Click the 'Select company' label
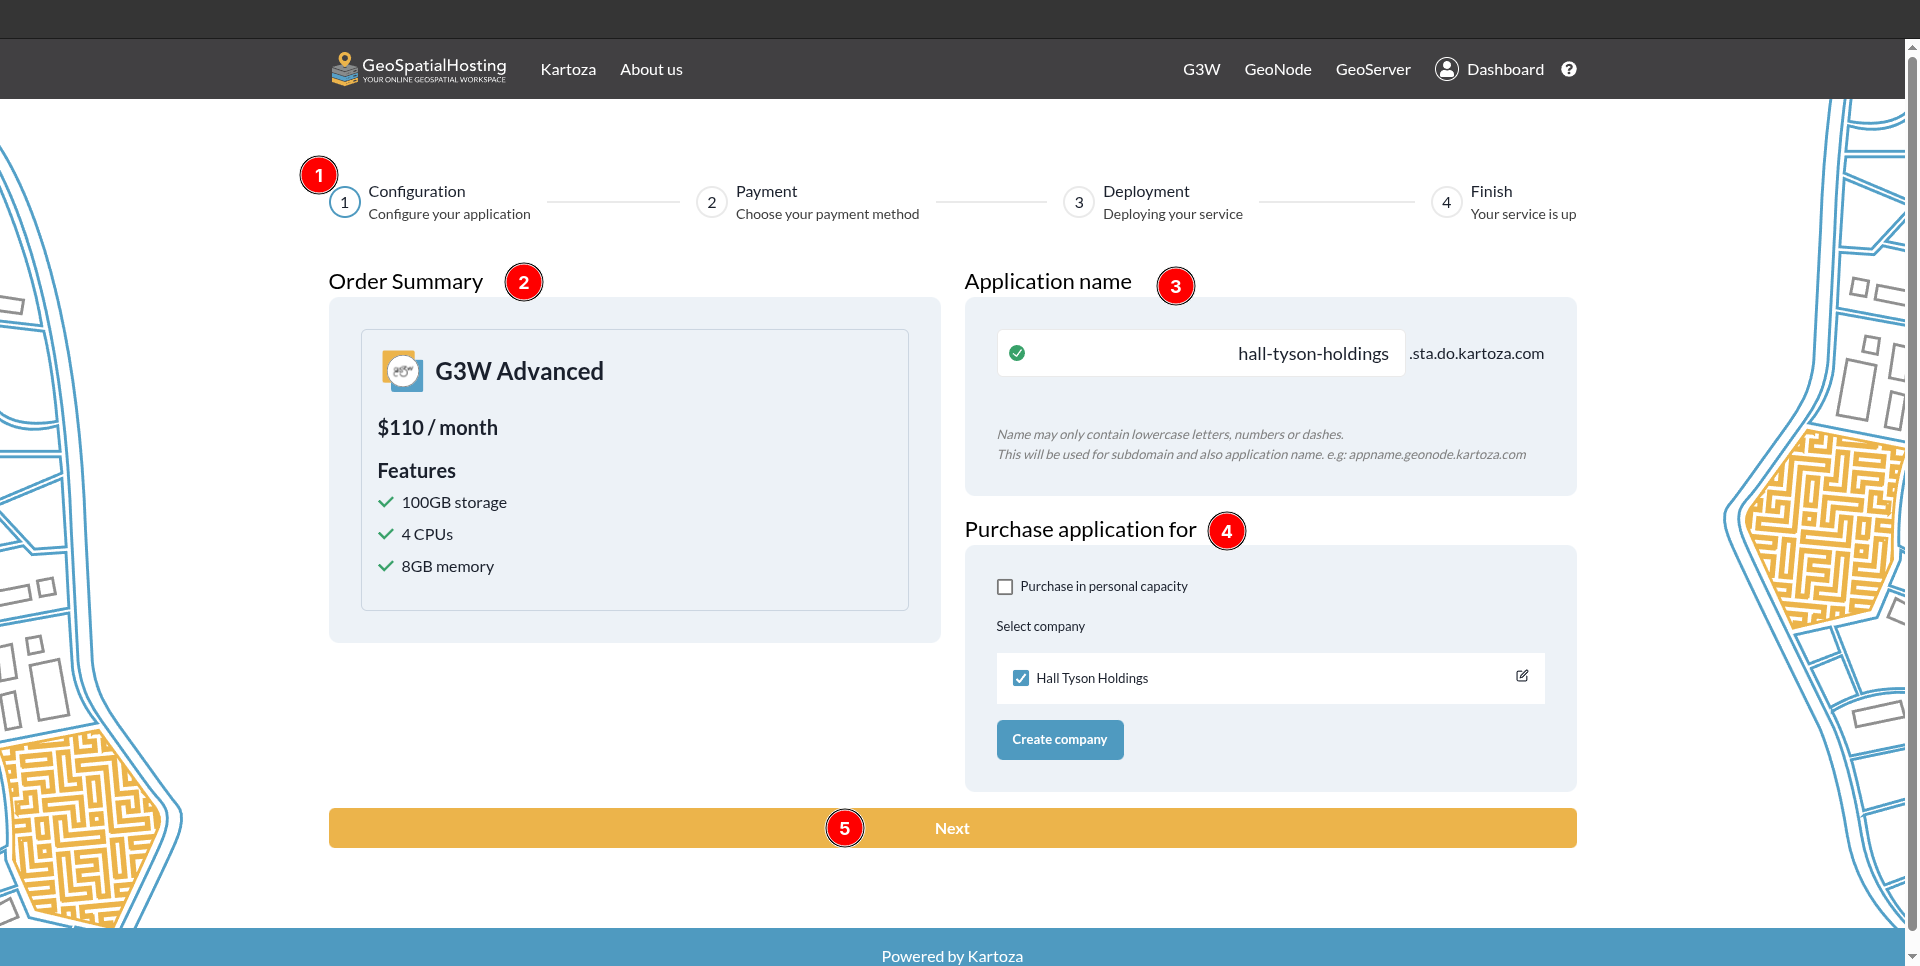The width and height of the screenshot is (1920, 966). (1040, 626)
